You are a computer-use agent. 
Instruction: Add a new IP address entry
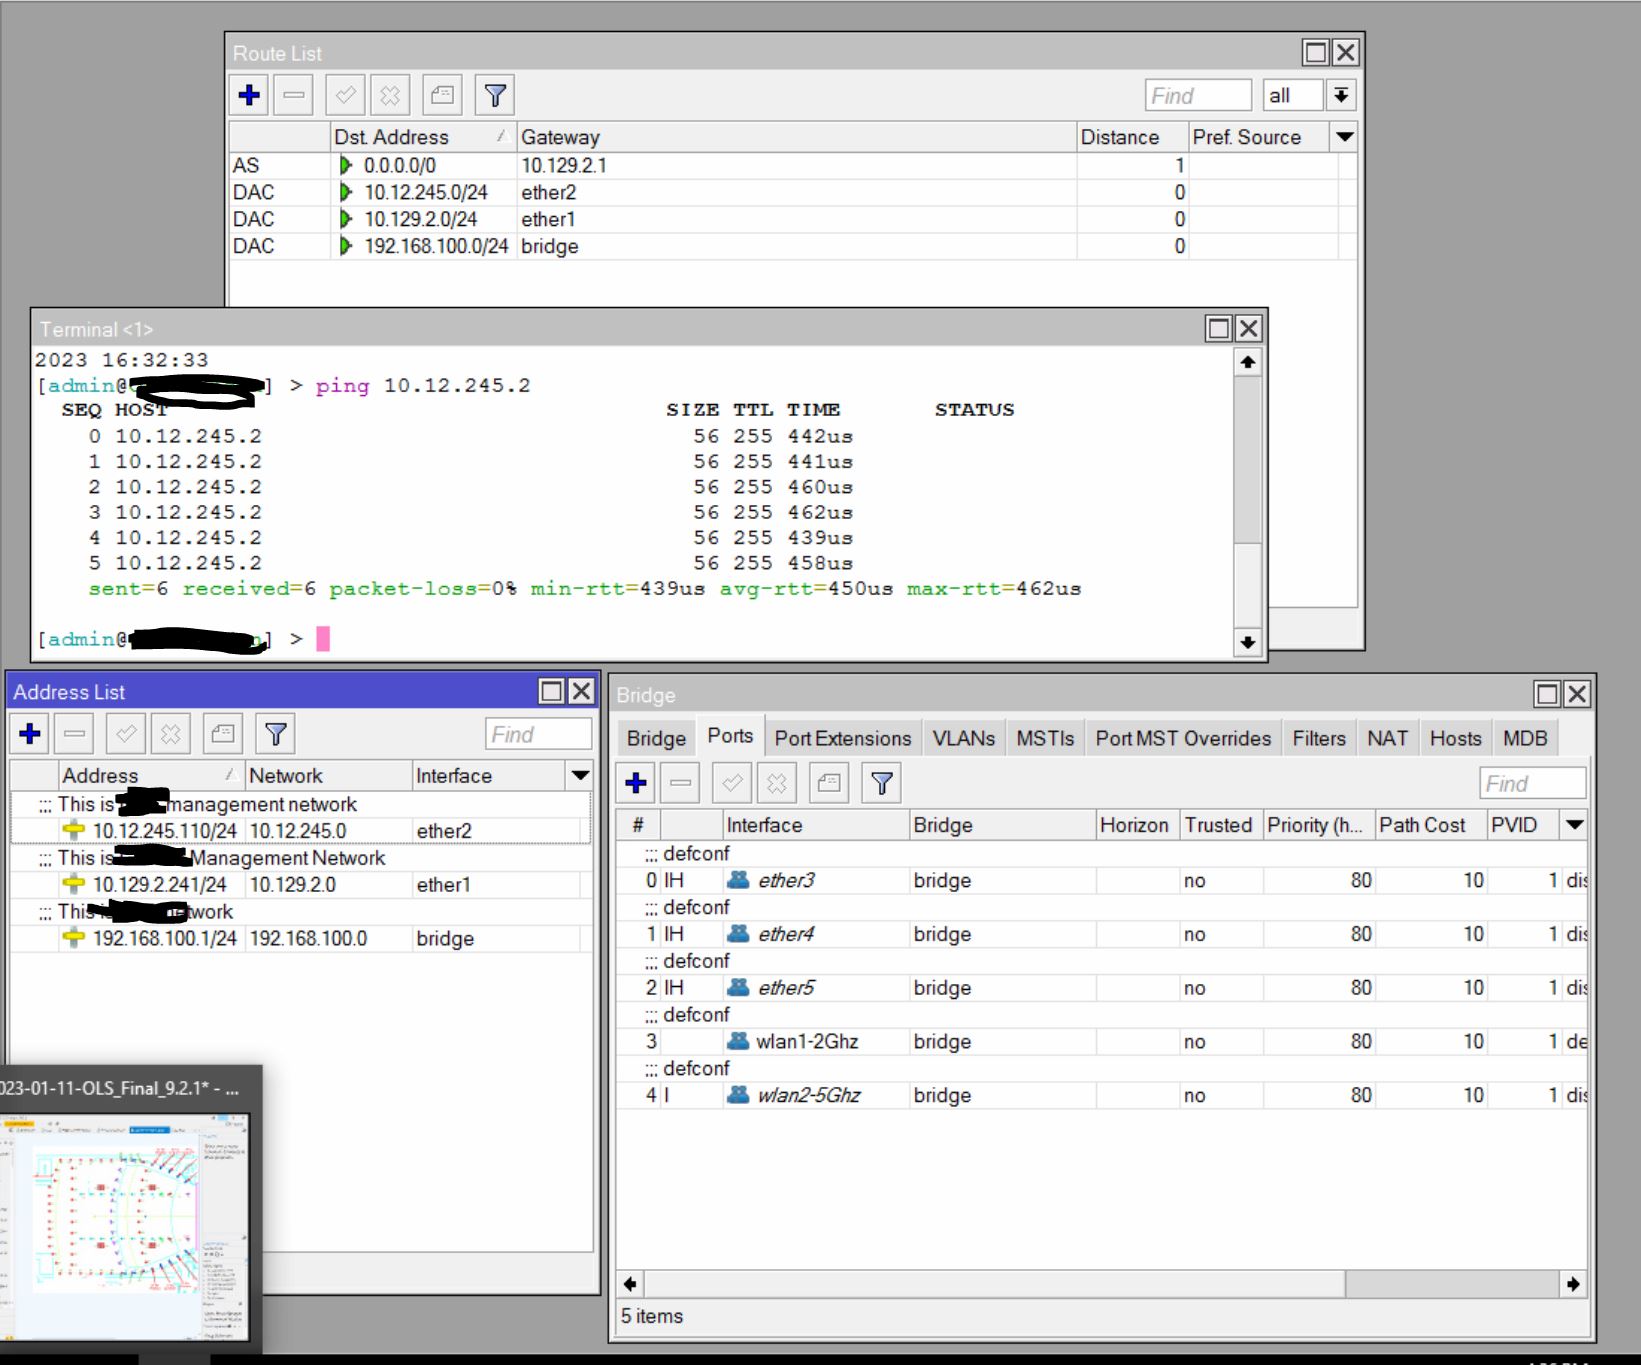(x=29, y=733)
